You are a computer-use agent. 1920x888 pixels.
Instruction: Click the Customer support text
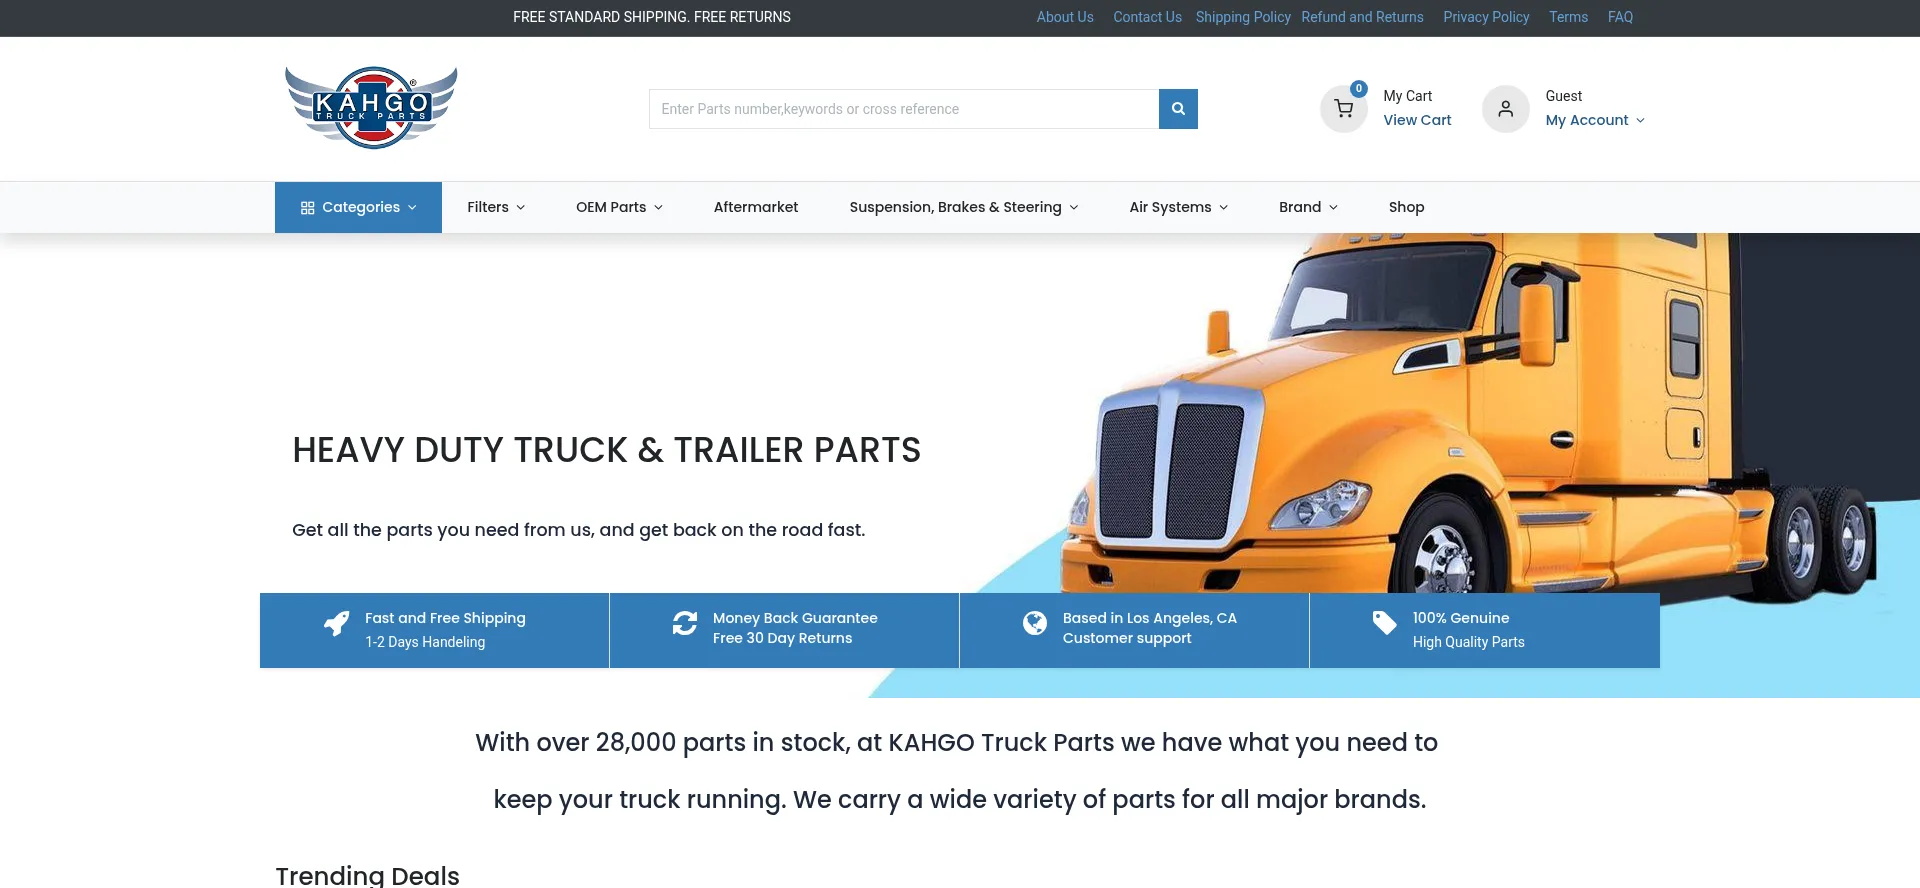coord(1127,638)
